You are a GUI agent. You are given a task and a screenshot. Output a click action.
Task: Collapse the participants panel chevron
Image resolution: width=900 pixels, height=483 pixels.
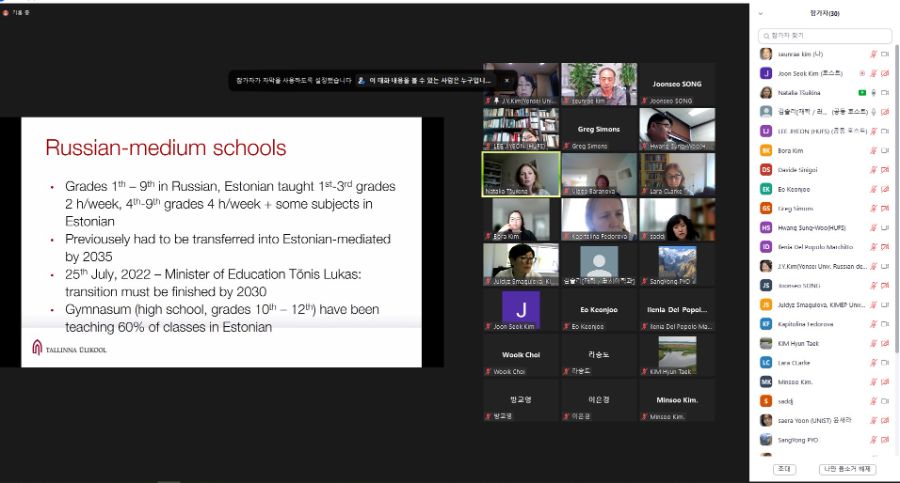click(760, 13)
